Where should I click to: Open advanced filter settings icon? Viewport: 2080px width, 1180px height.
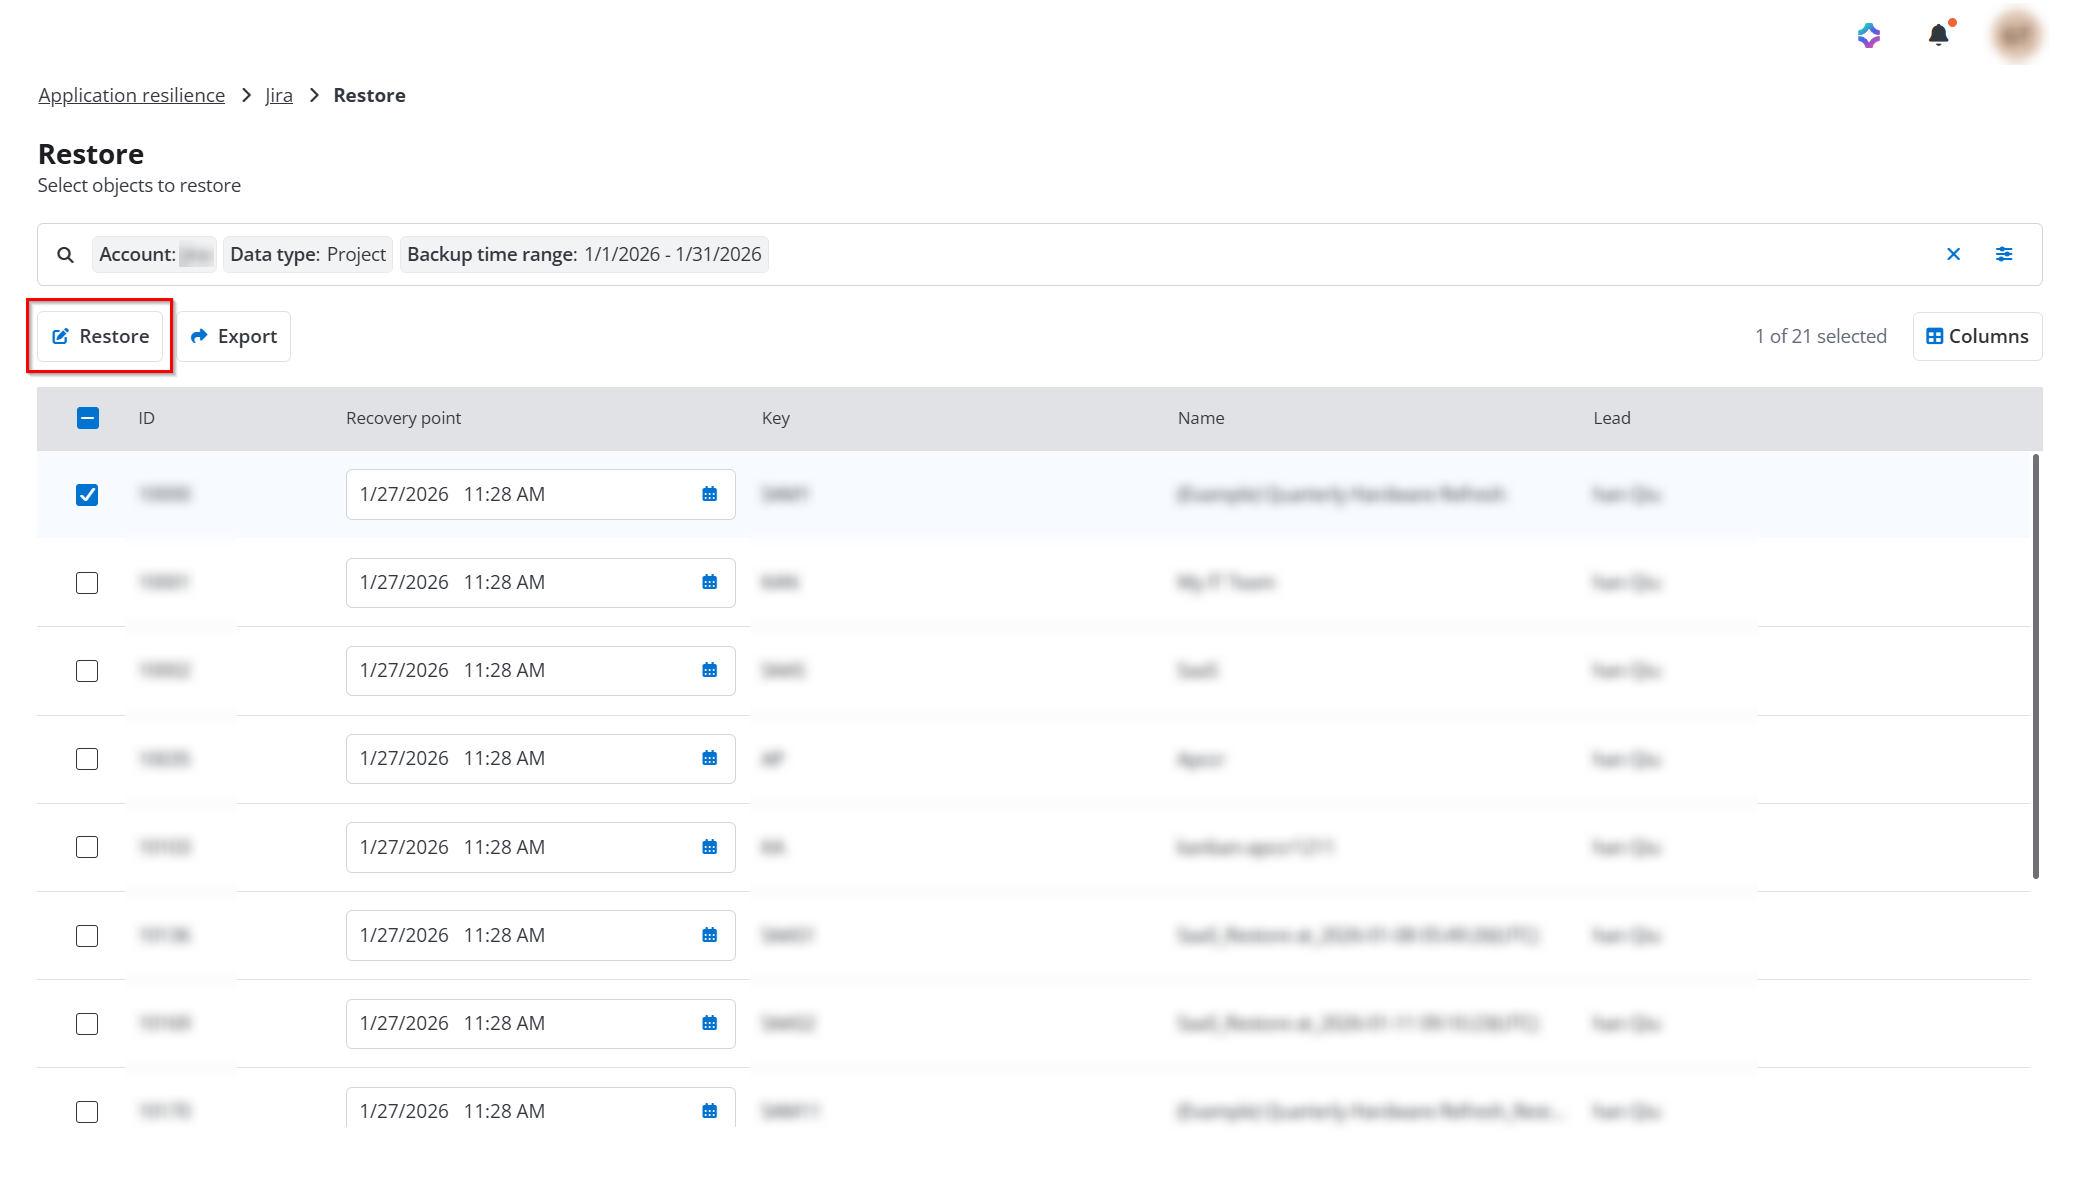point(2004,254)
